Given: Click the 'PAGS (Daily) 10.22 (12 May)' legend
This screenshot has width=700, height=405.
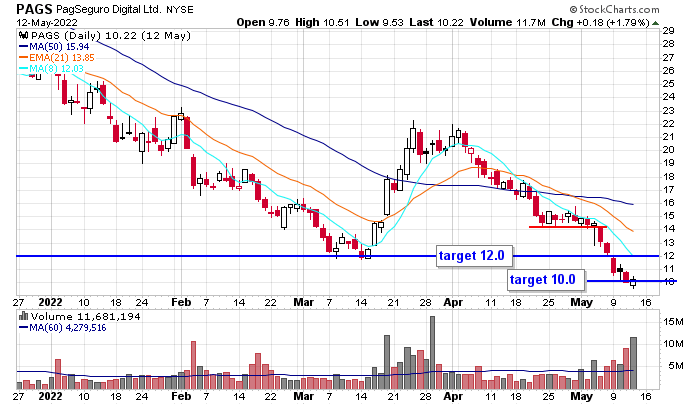Looking at the screenshot, I should click(x=110, y=35).
